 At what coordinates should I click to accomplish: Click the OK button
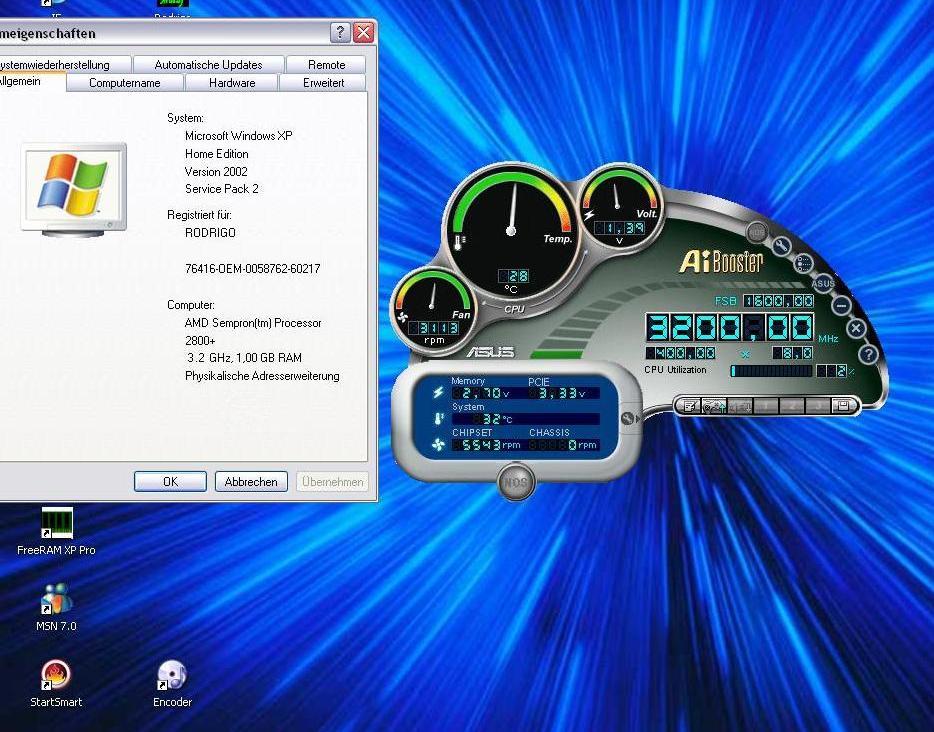pos(170,481)
